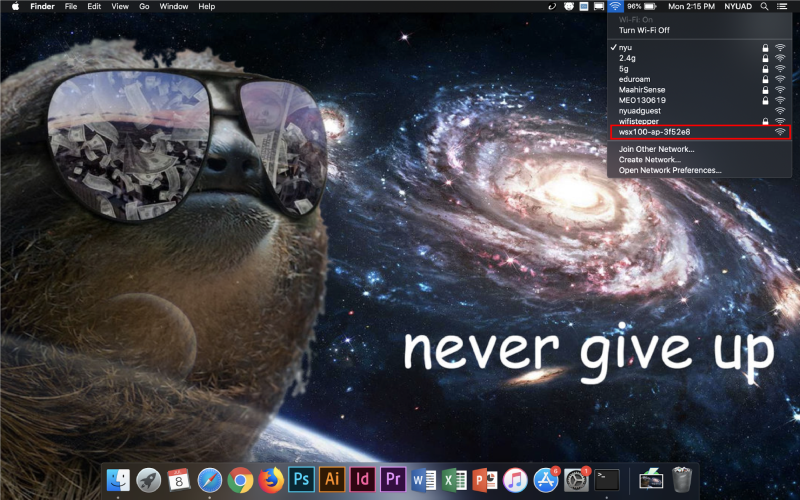Join the 5g network

click(x=699, y=68)
